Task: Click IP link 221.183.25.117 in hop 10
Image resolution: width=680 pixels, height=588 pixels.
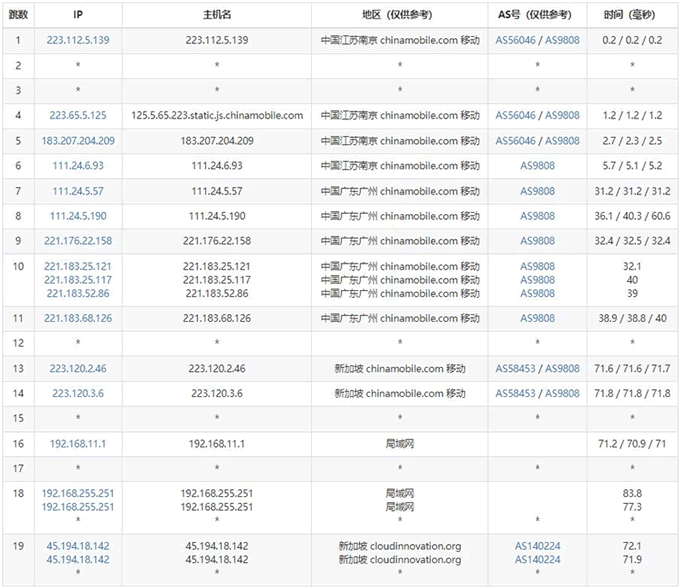Action: click(x=78, y=280)
